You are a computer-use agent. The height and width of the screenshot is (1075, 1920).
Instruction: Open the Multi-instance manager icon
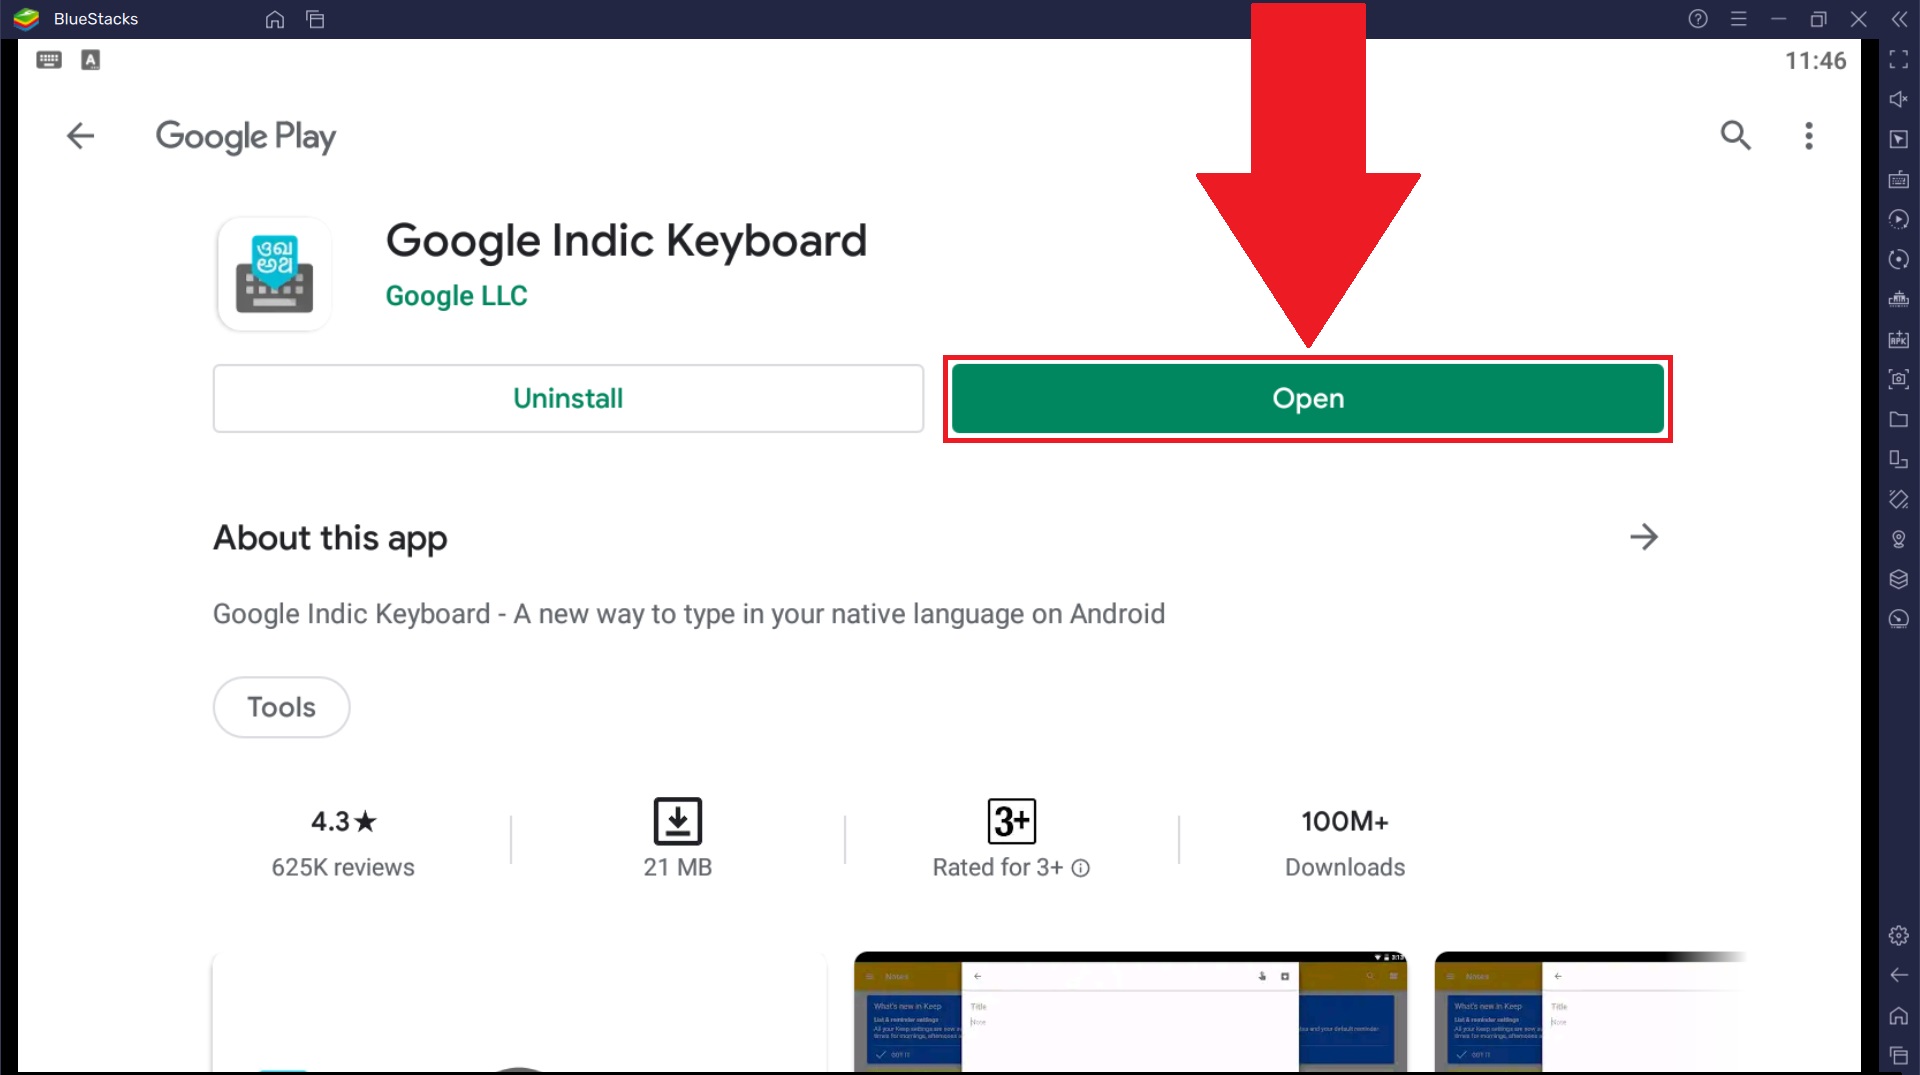pyautogui.click(x=1898, y=460)
